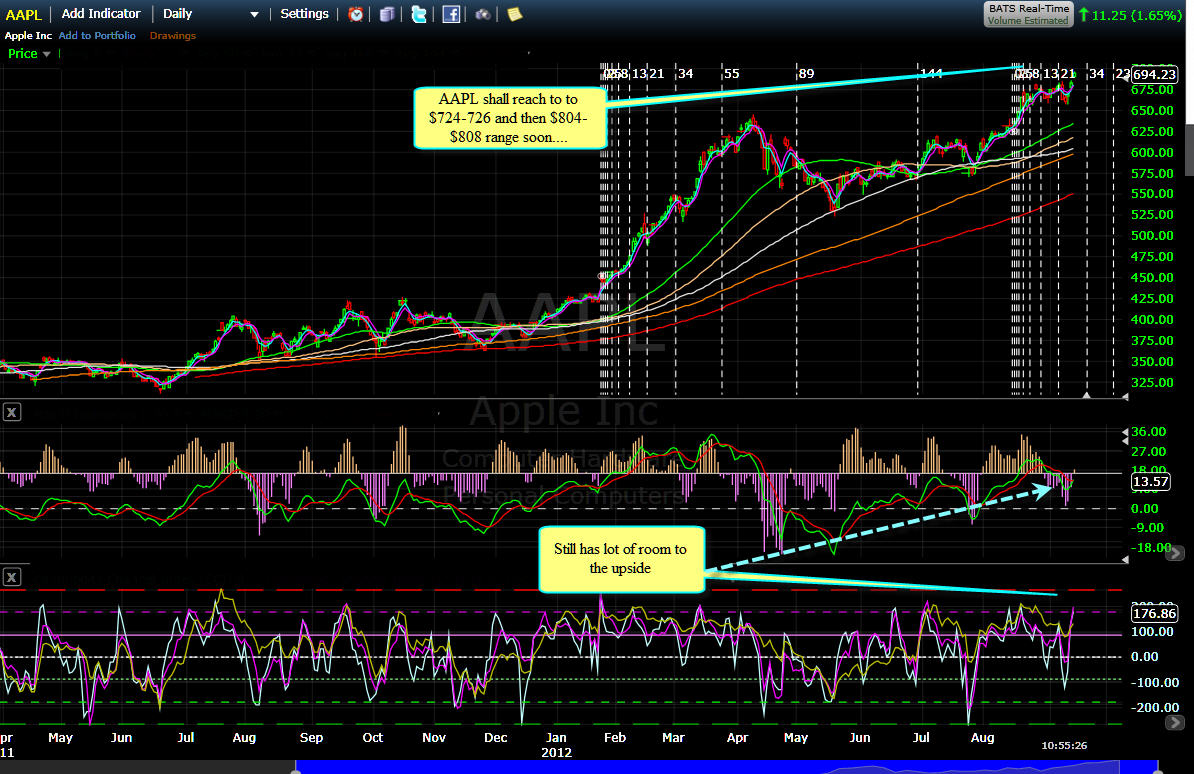Image resolution: width=1194 pixels, height=774 pixels.
Task: Open the yellow sticky note tool
Action: [515, 14]
